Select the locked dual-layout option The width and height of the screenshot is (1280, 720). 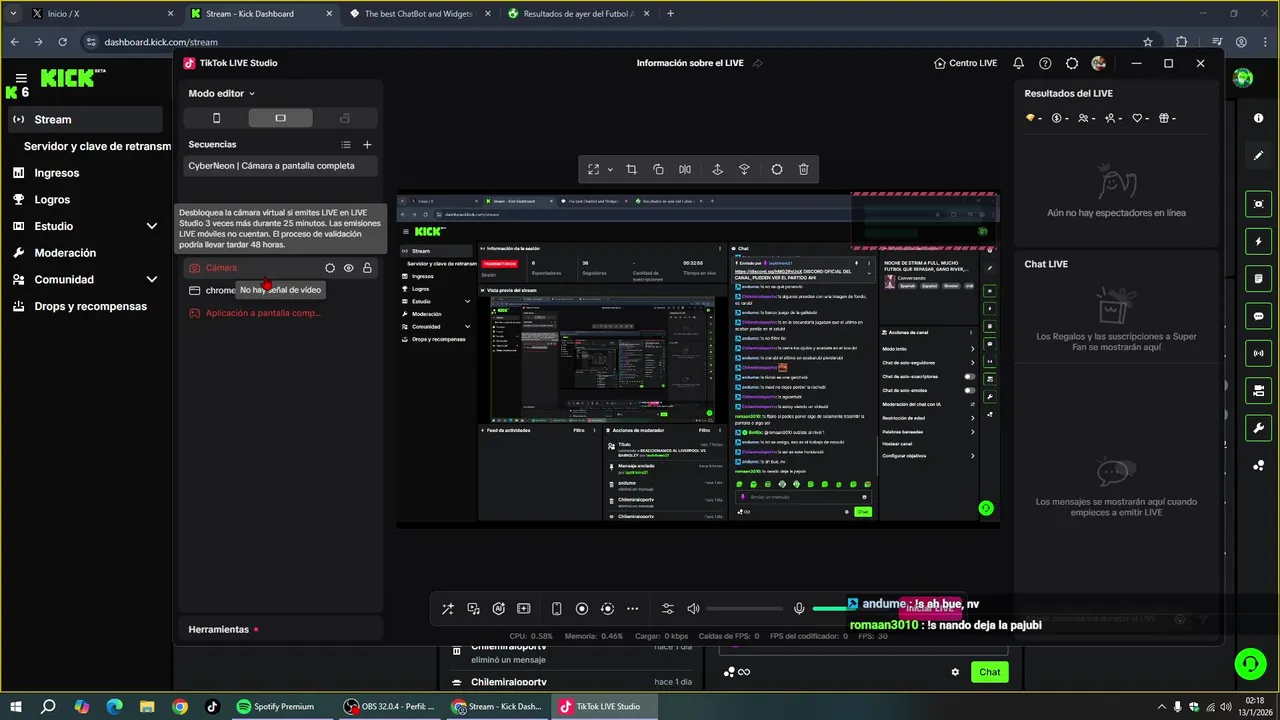(x=345, y=118)
